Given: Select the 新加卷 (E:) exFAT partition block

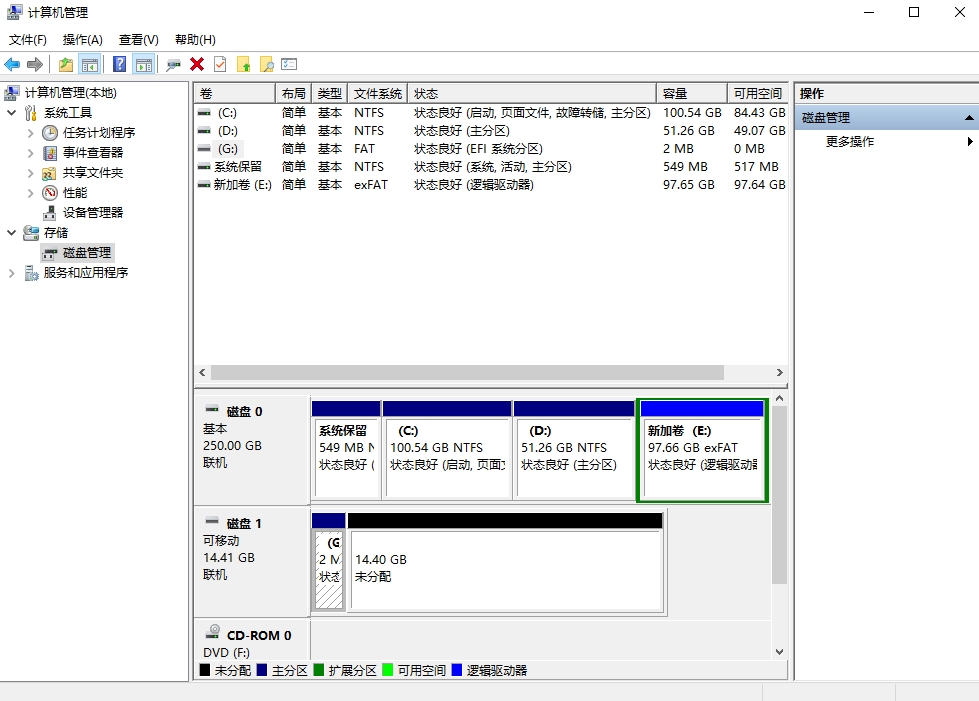Looking at the screenshot, I should [x=702, y=451].
